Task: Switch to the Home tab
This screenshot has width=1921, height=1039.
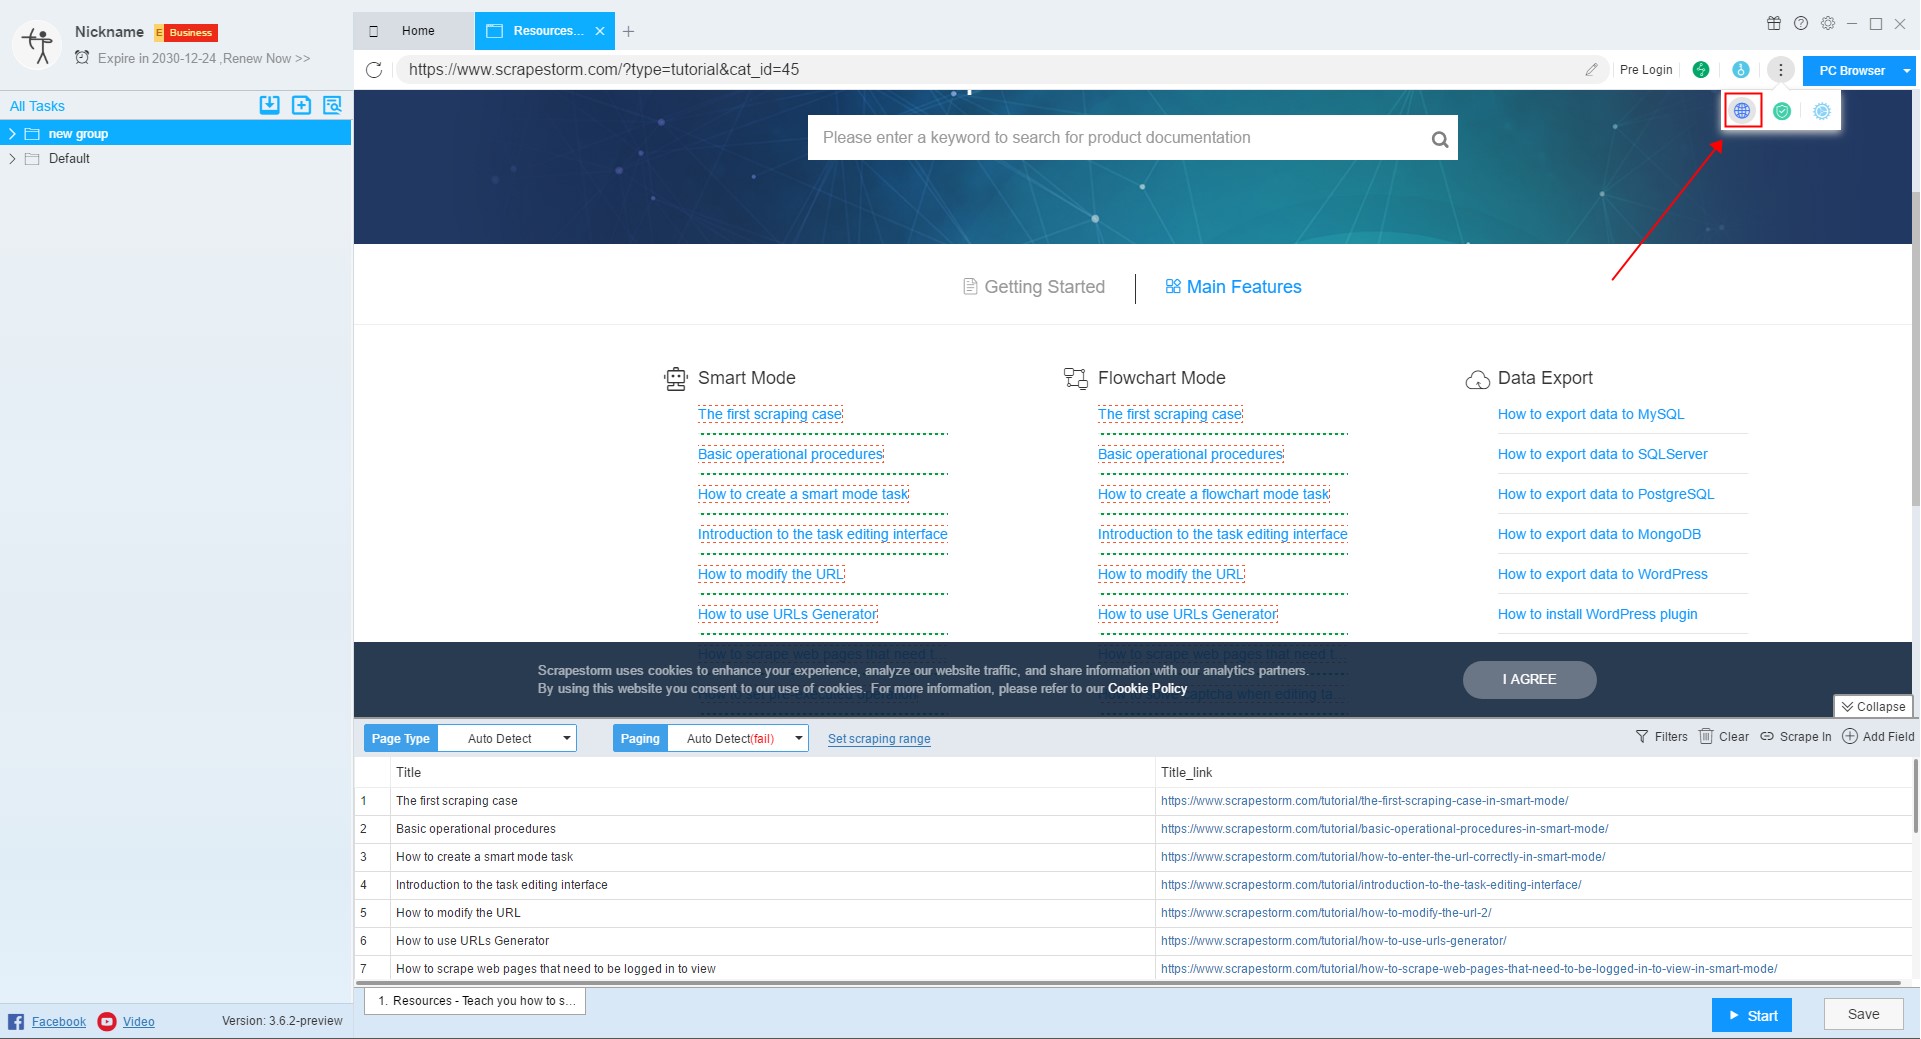Action: [414, 31]
